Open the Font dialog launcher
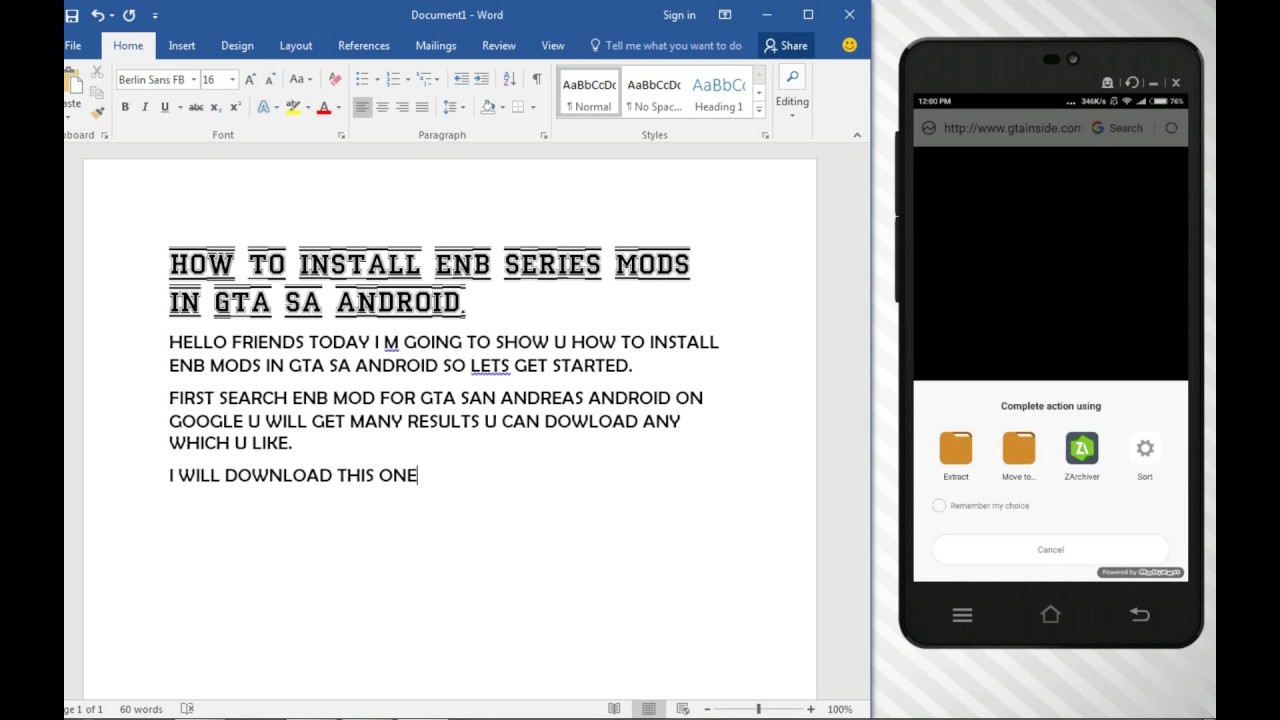This screenshot has height=720, width=1280. (x=341, y=135)
